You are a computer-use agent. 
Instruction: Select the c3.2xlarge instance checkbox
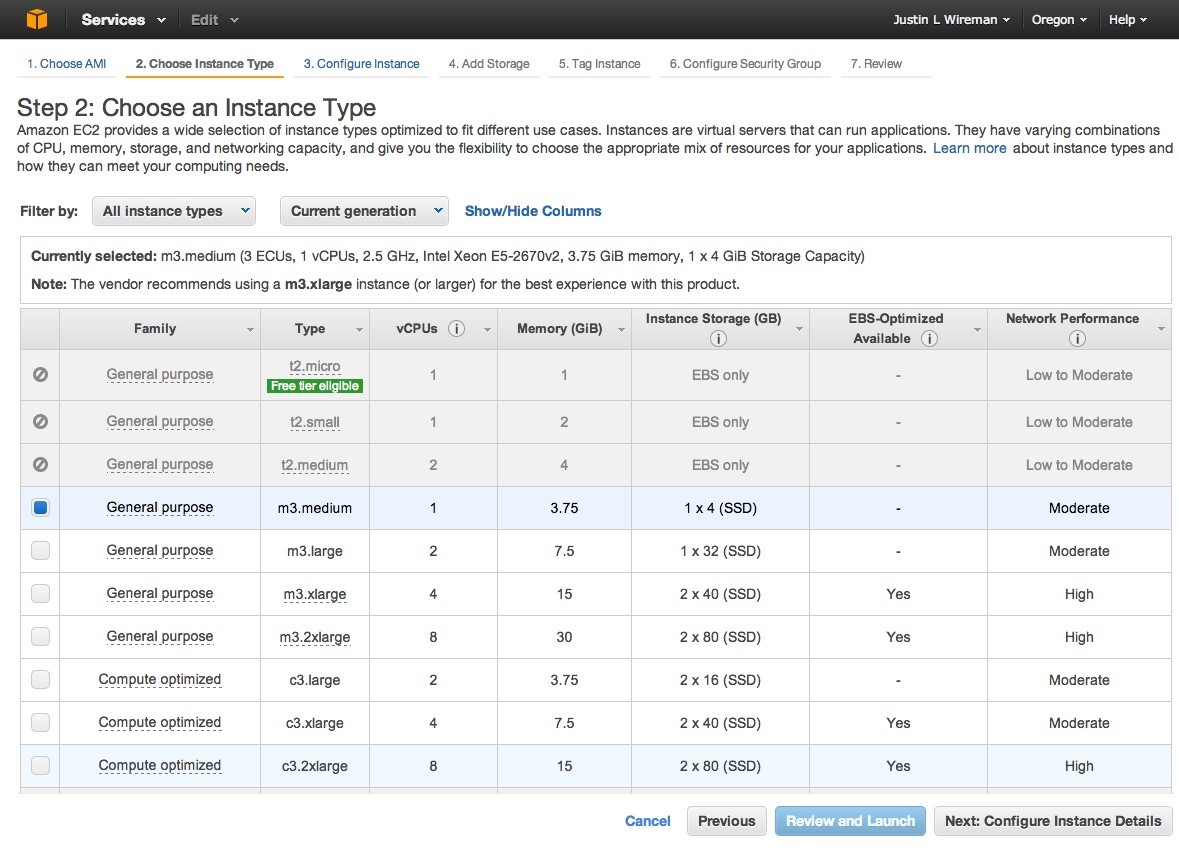tap(41, 765)
